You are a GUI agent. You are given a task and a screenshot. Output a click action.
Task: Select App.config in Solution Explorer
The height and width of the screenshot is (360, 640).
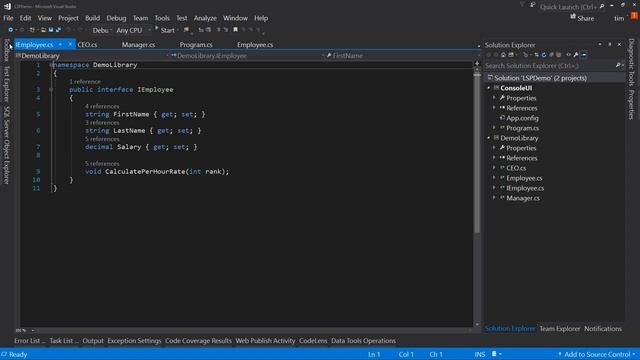(x=522, y=118)
